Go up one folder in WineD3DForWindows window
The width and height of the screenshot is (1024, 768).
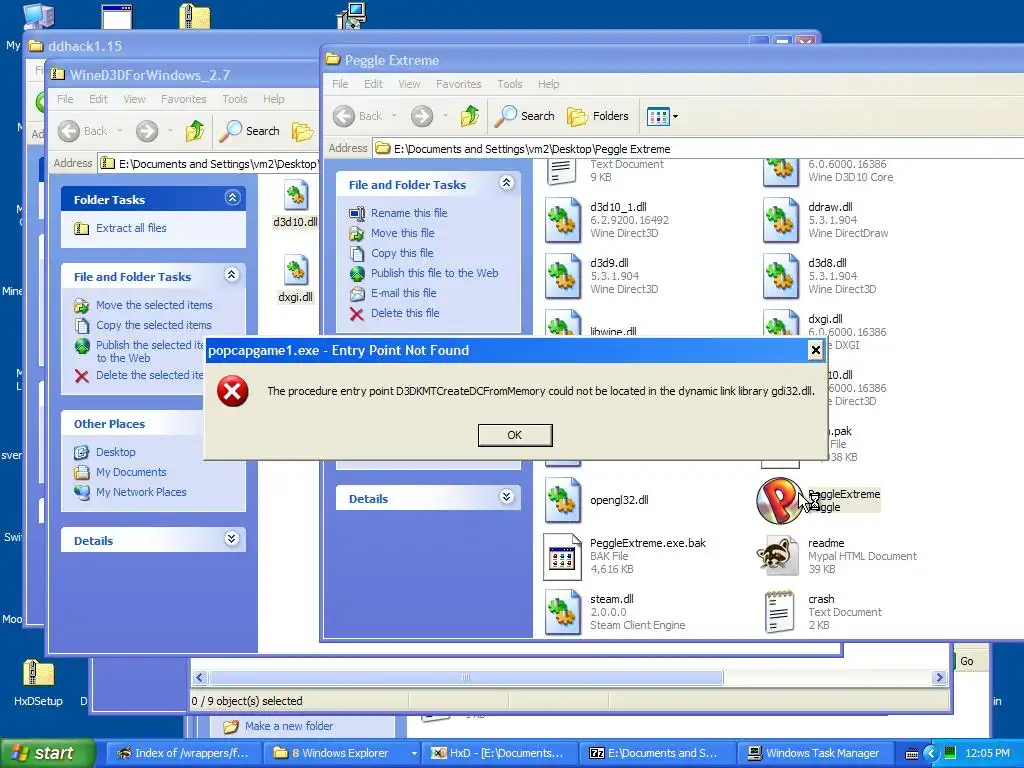[195, 131]
